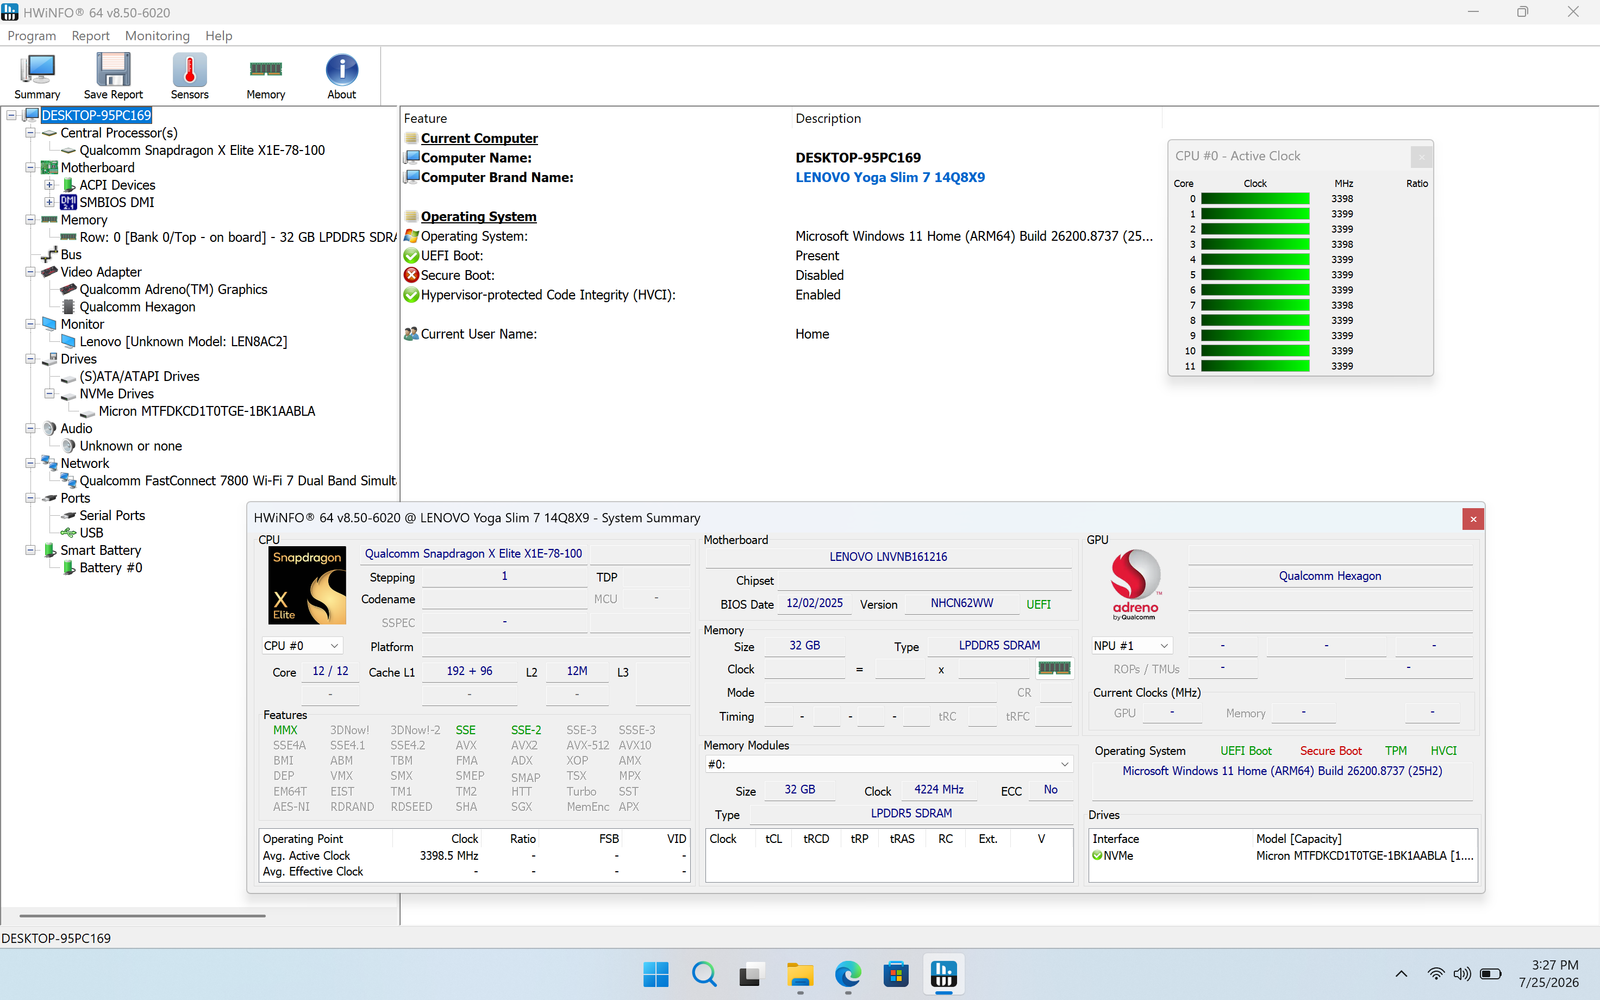The height and width of the screenshot is (1000, 1600).
Task: Select Battery #0 in the tree
Action: [x=111, y=568]
